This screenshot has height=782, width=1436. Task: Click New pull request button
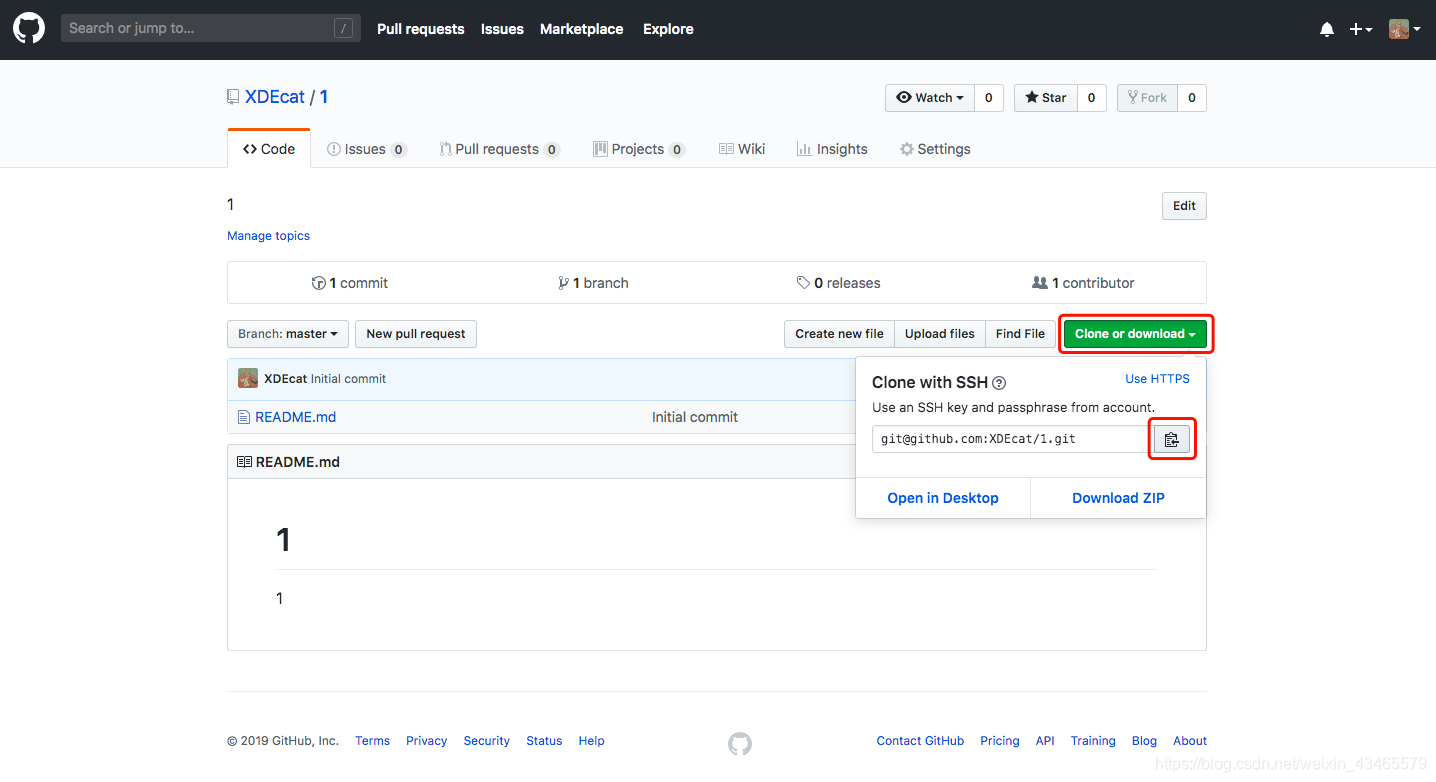416,334
